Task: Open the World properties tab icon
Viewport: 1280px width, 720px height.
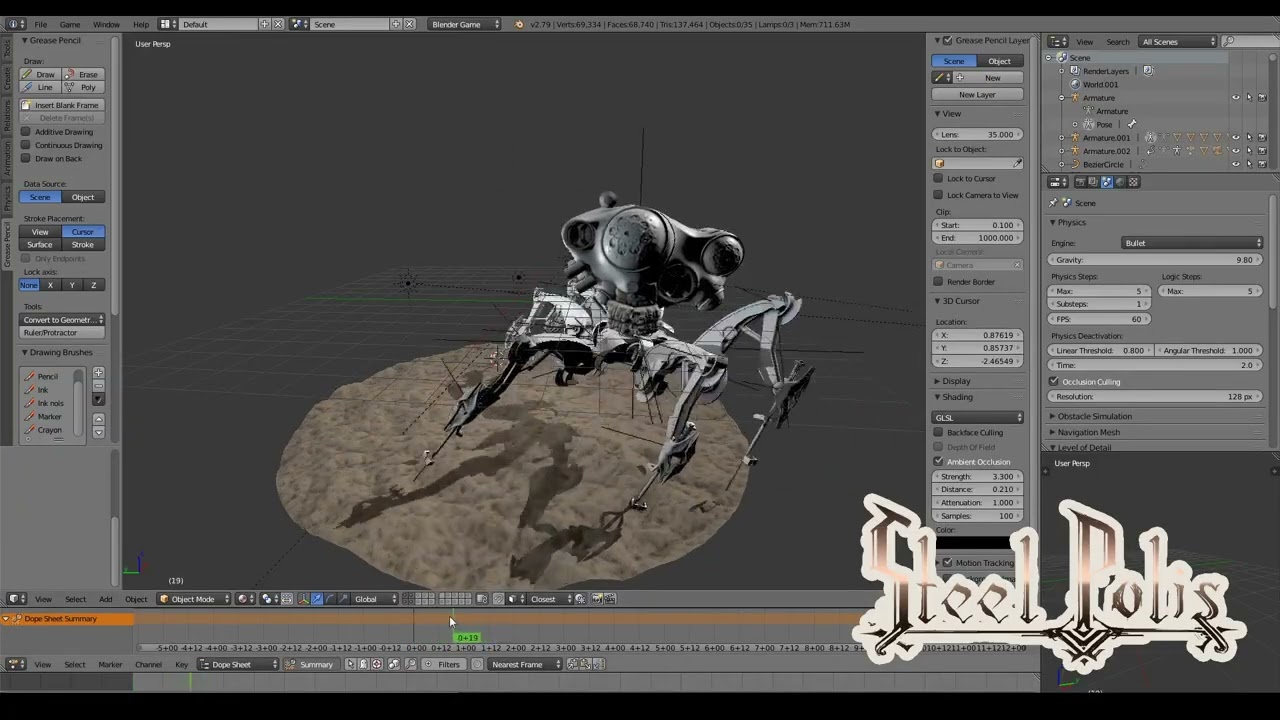Action: [x=1120, y=182]
